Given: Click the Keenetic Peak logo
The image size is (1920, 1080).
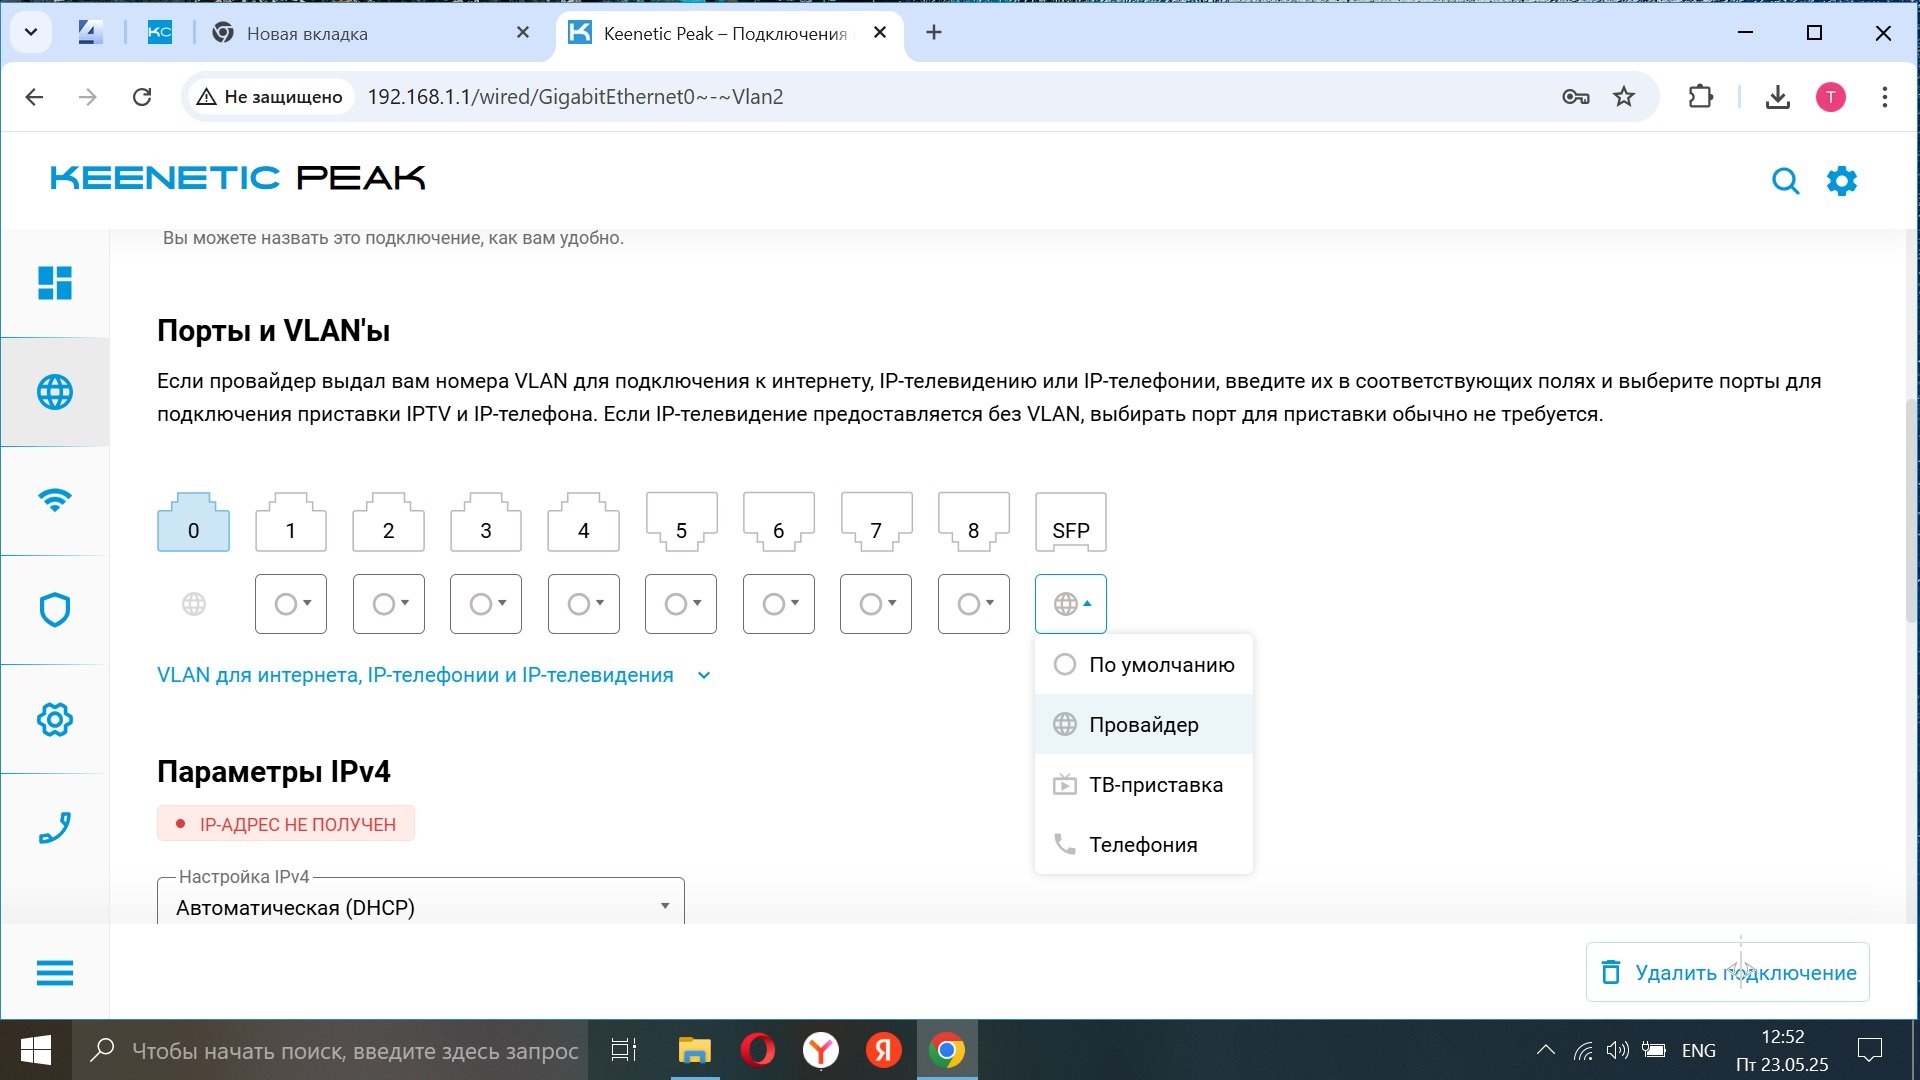Looking at the screenshot, I should [238, 178].
